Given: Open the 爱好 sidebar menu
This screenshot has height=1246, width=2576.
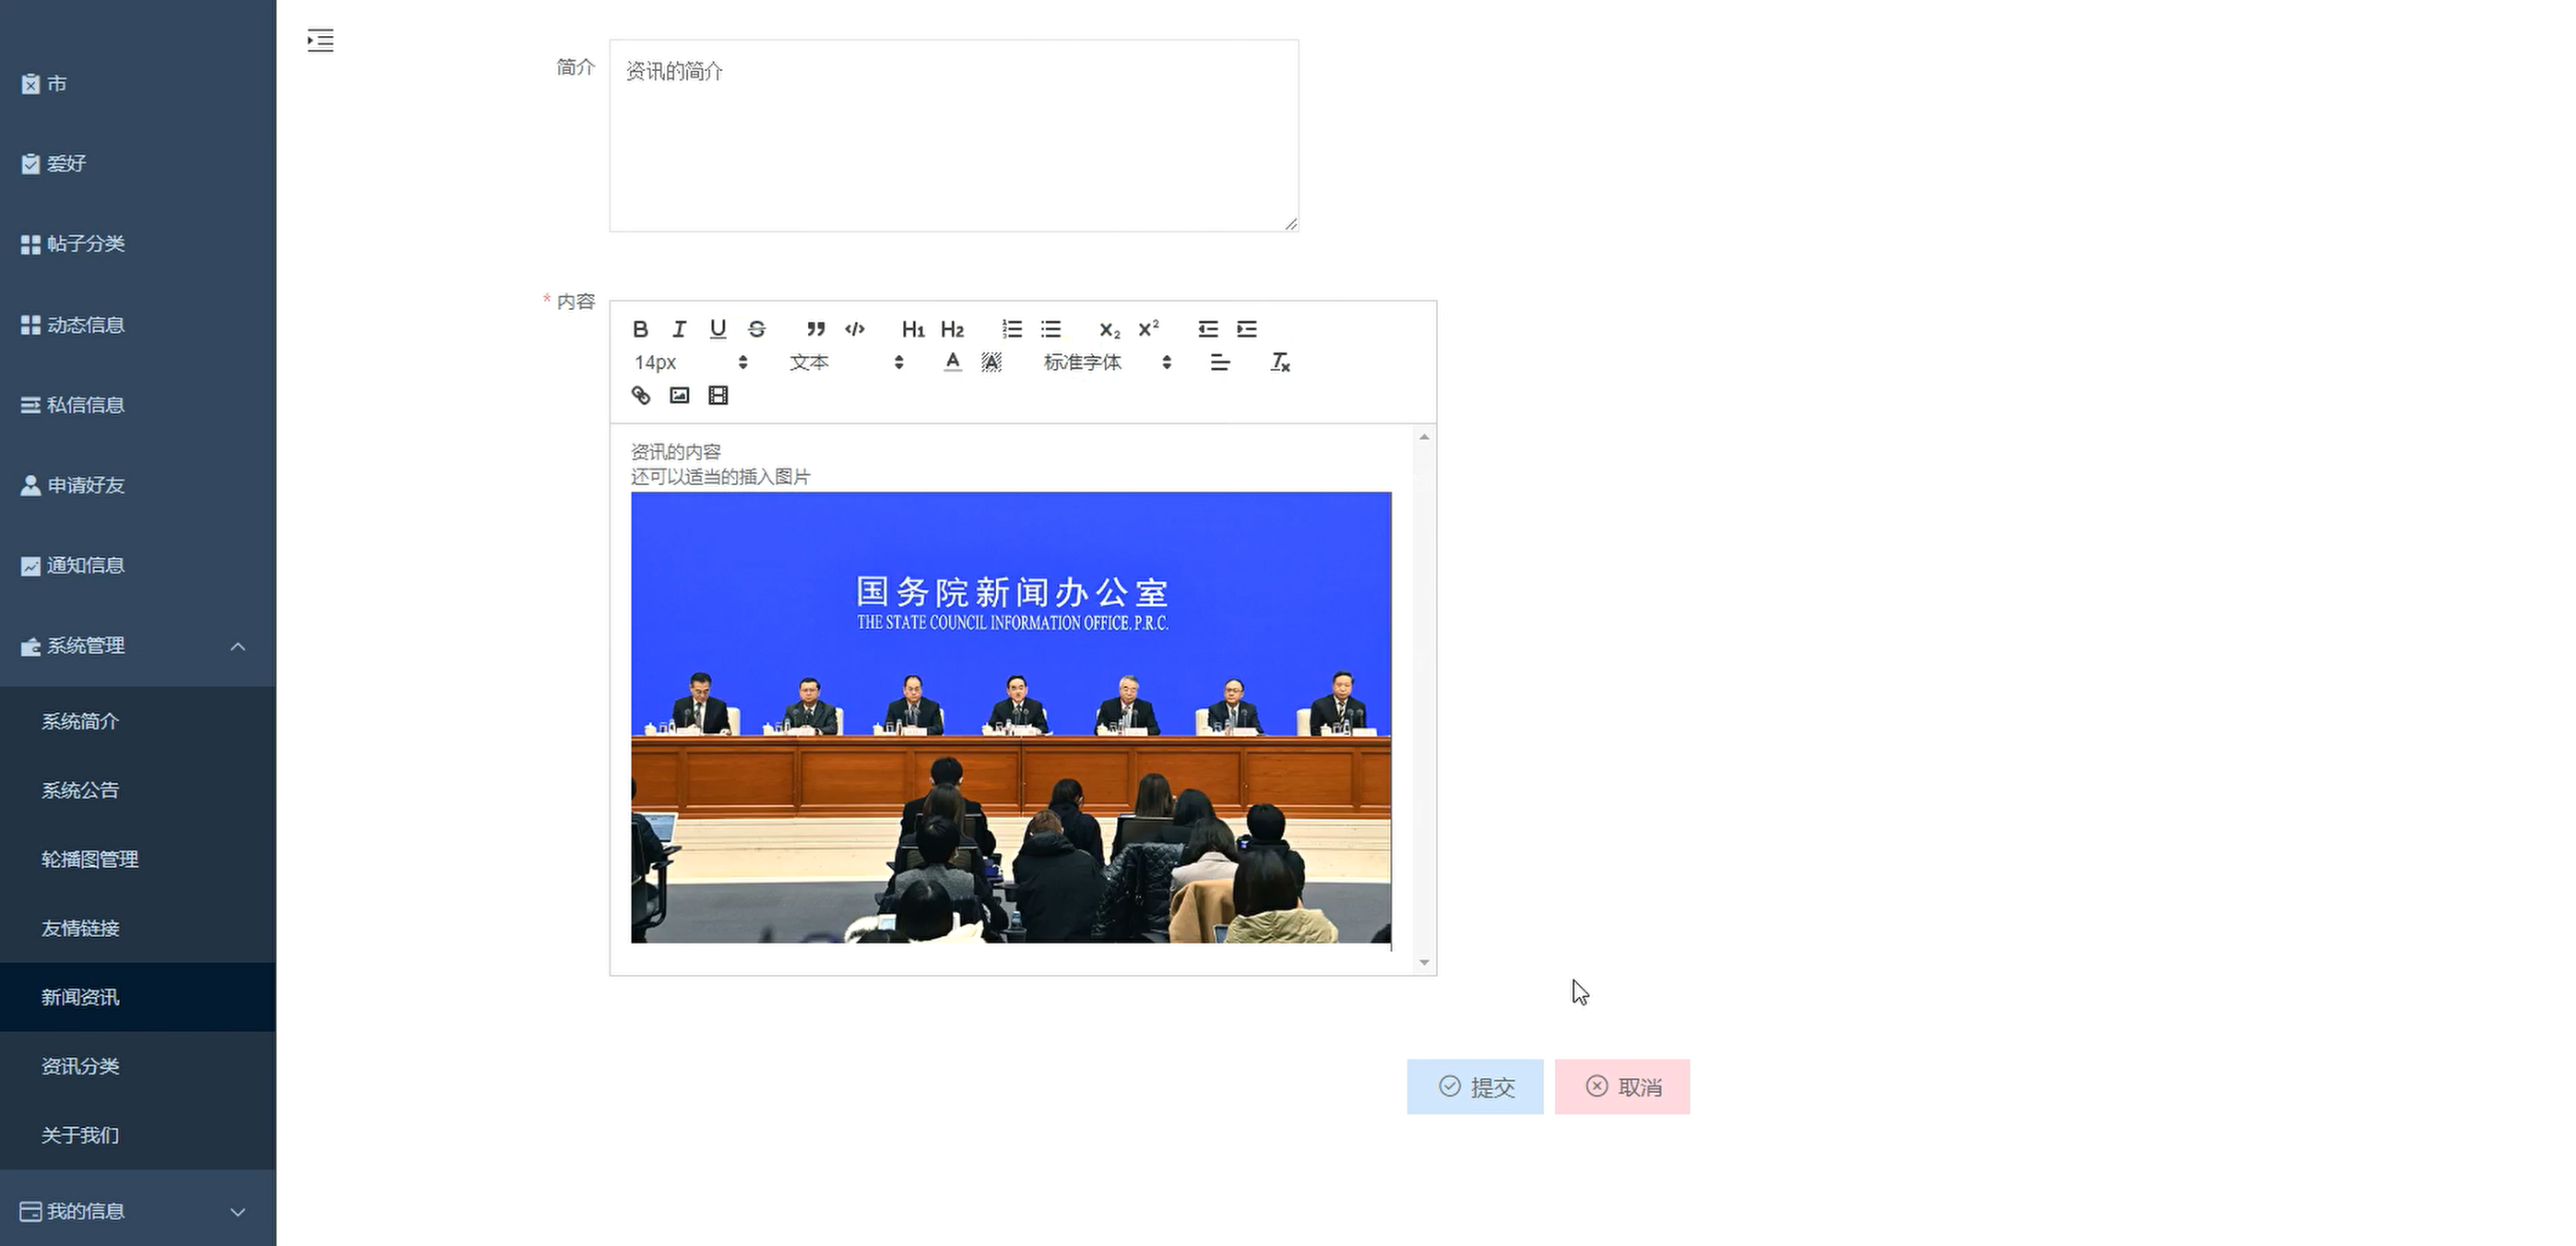Looking at the screenshot, I should [x=138, y=164].
